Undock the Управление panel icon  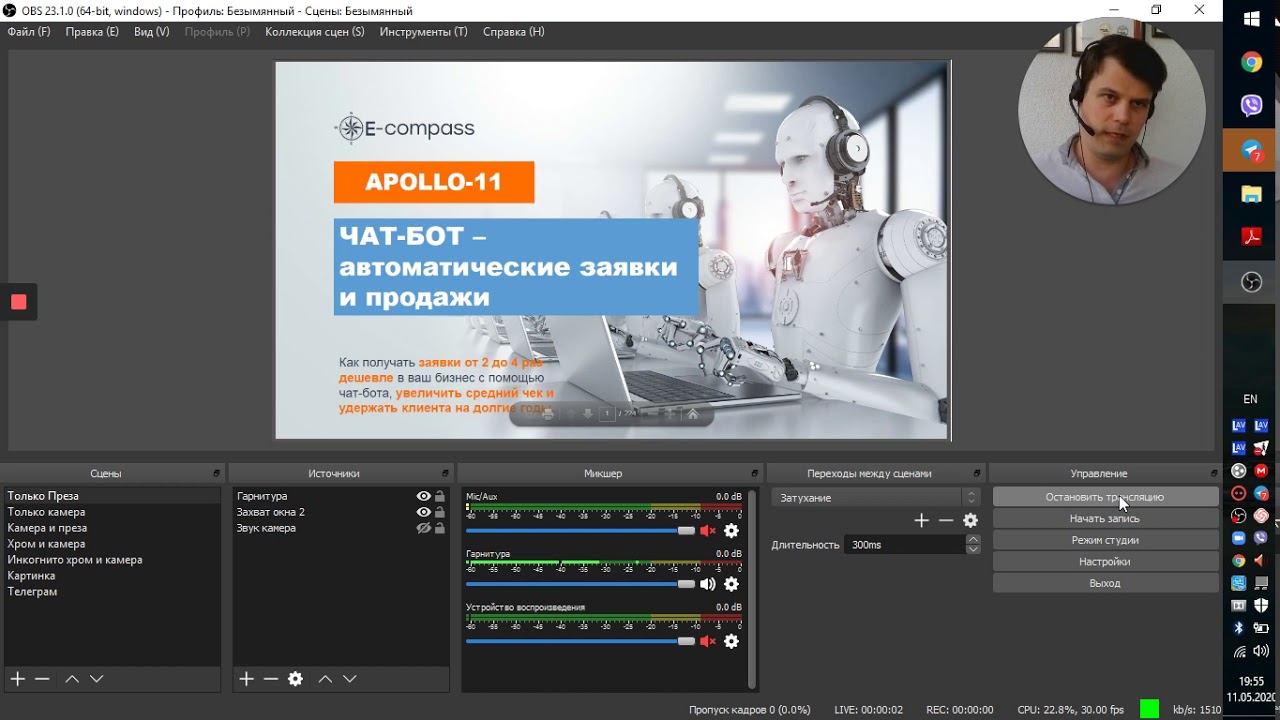coord(1214,473)
